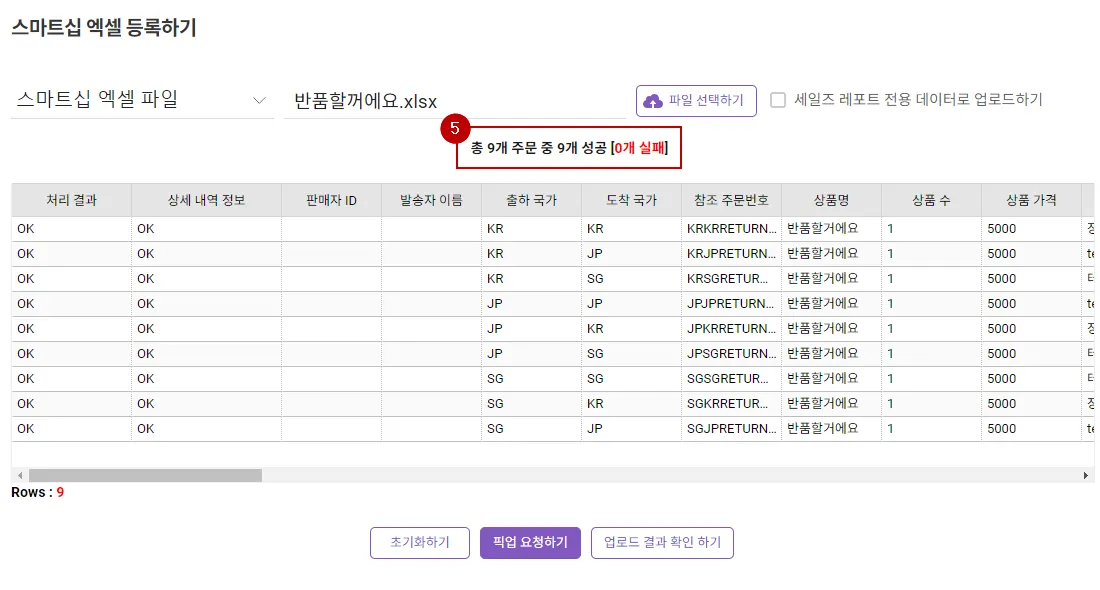Select the SGSGRETUR... order number cell
The width and height of the screenshot is (1100, 590).
731,379
